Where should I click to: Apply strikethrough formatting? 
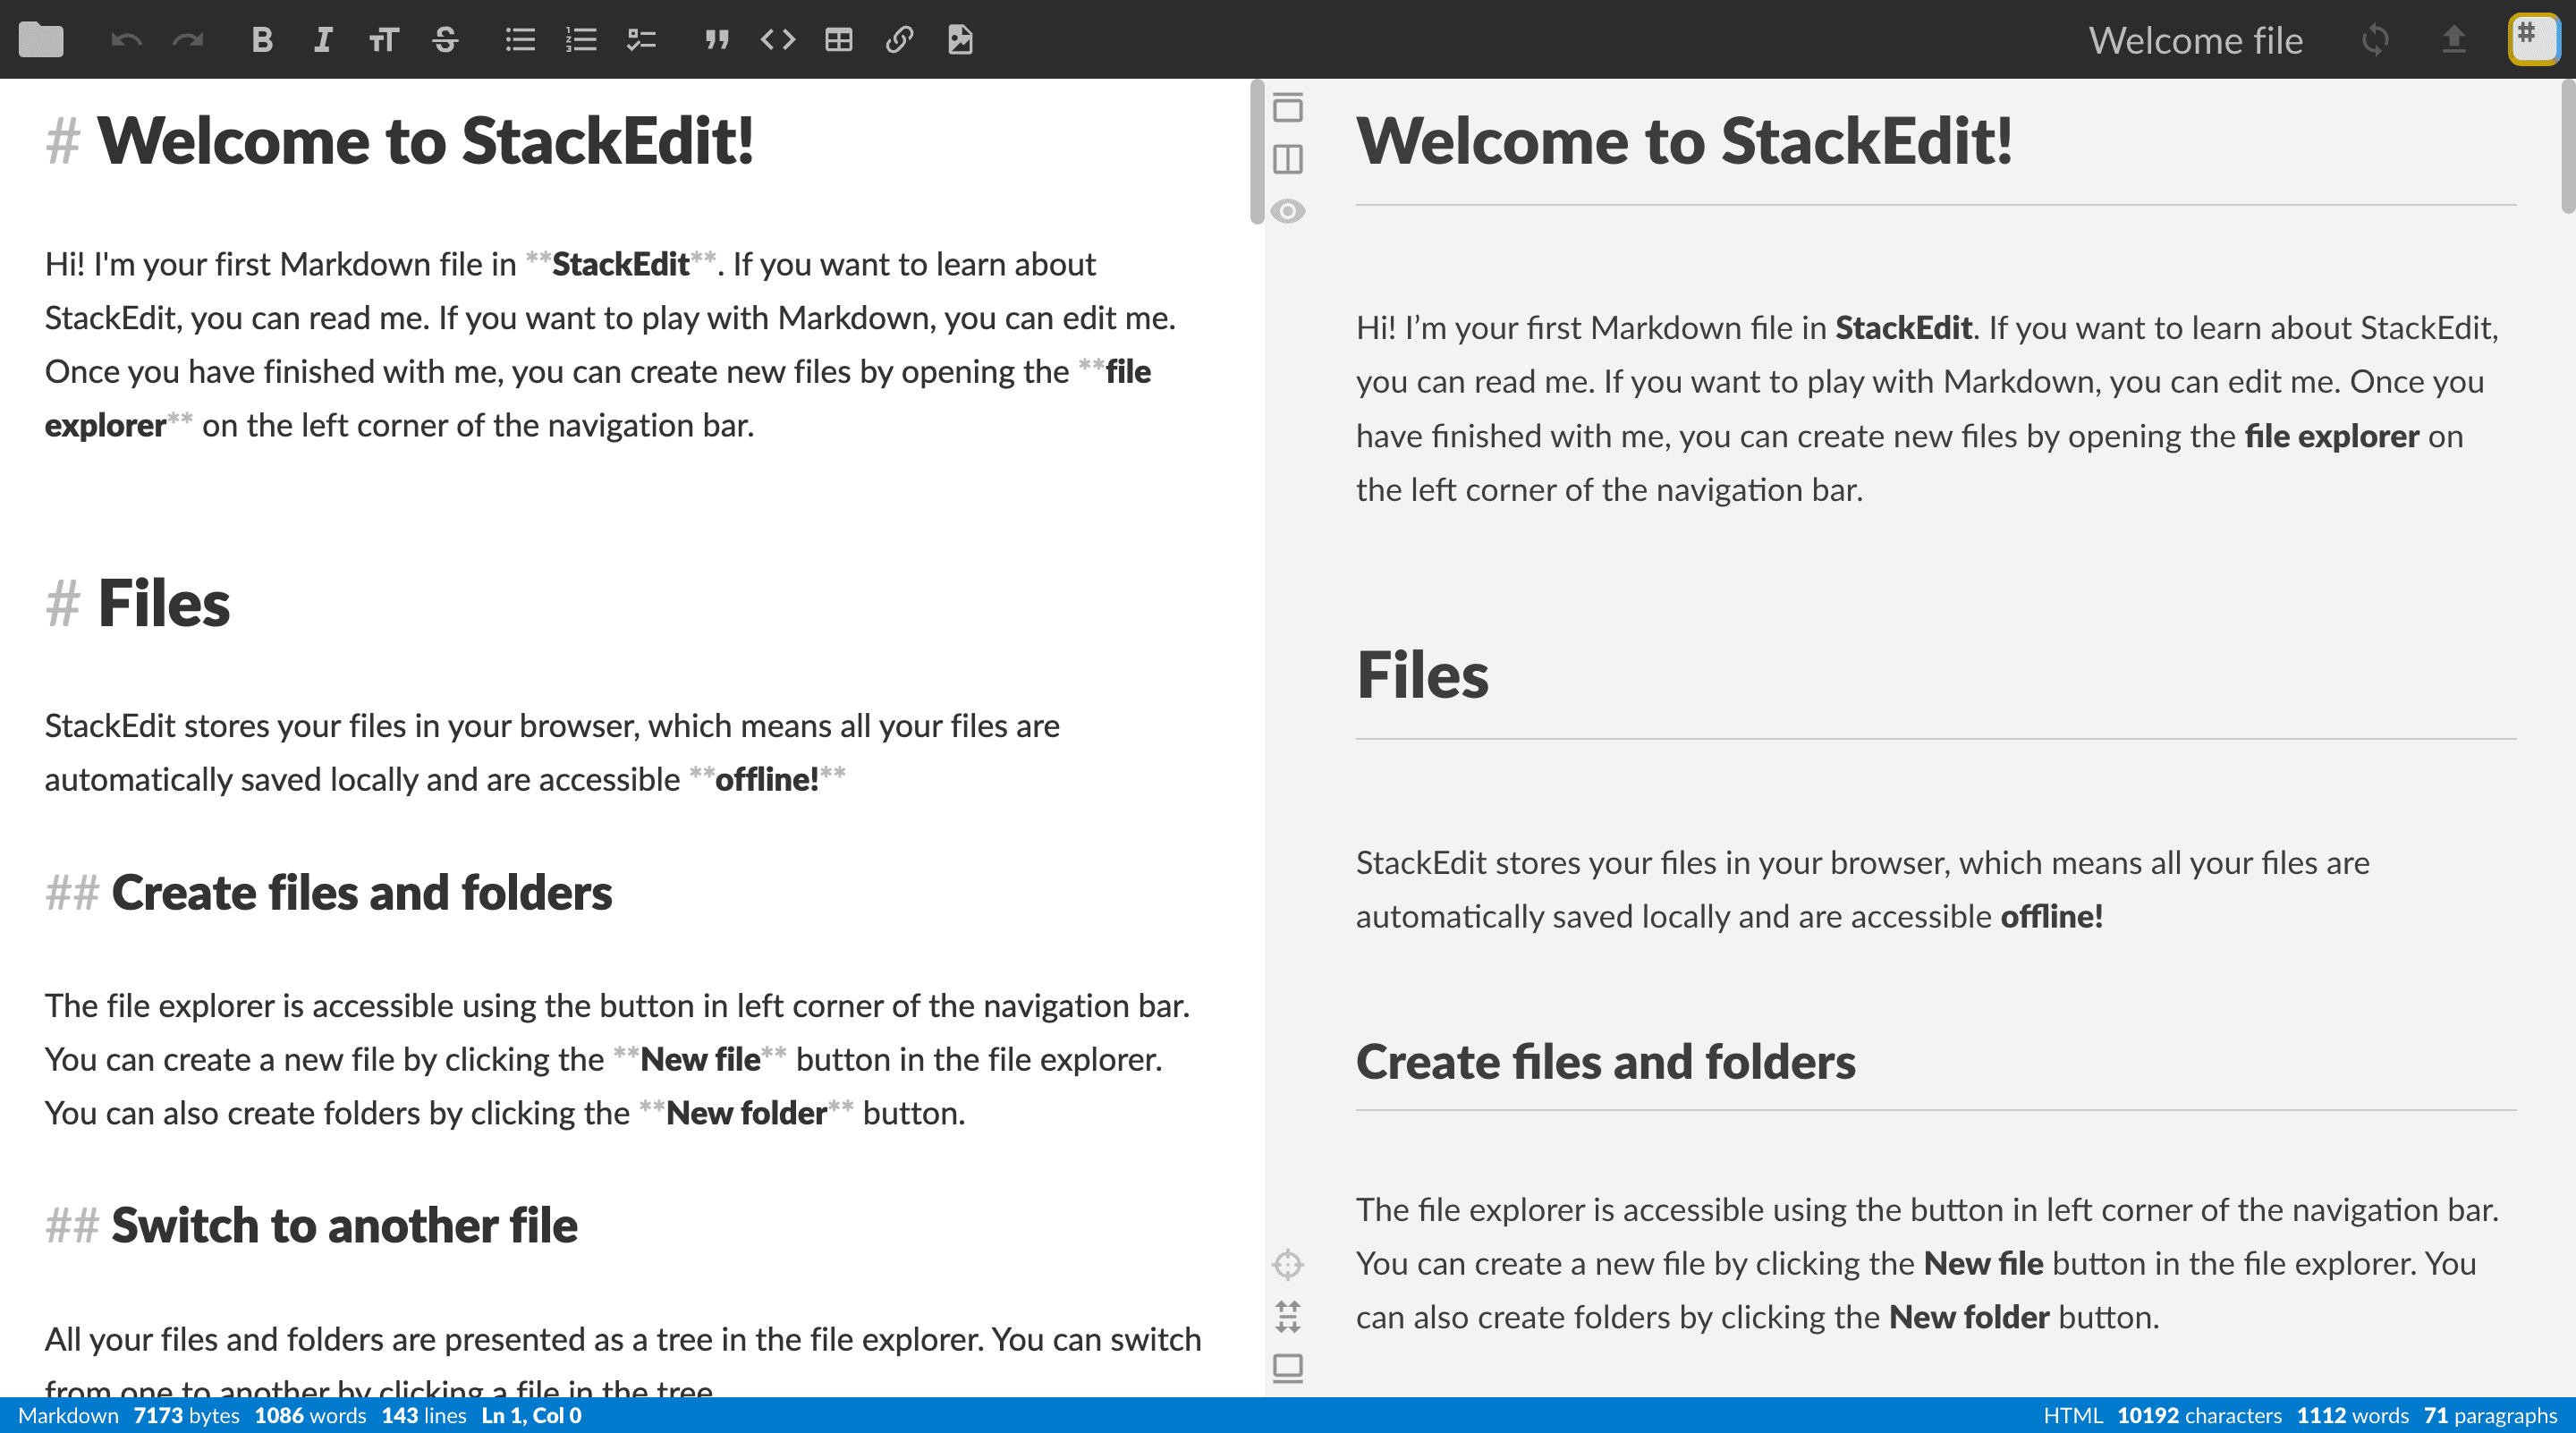(445, 40)
